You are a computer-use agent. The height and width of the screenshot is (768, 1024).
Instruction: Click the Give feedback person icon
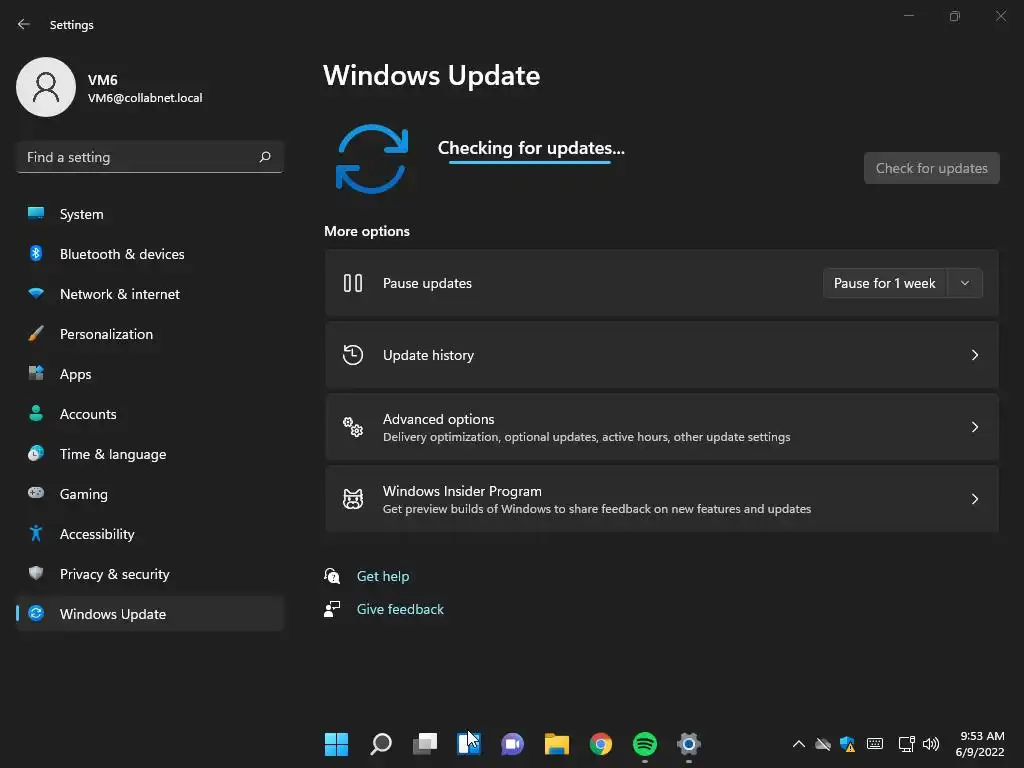click(x=332, y=609)
